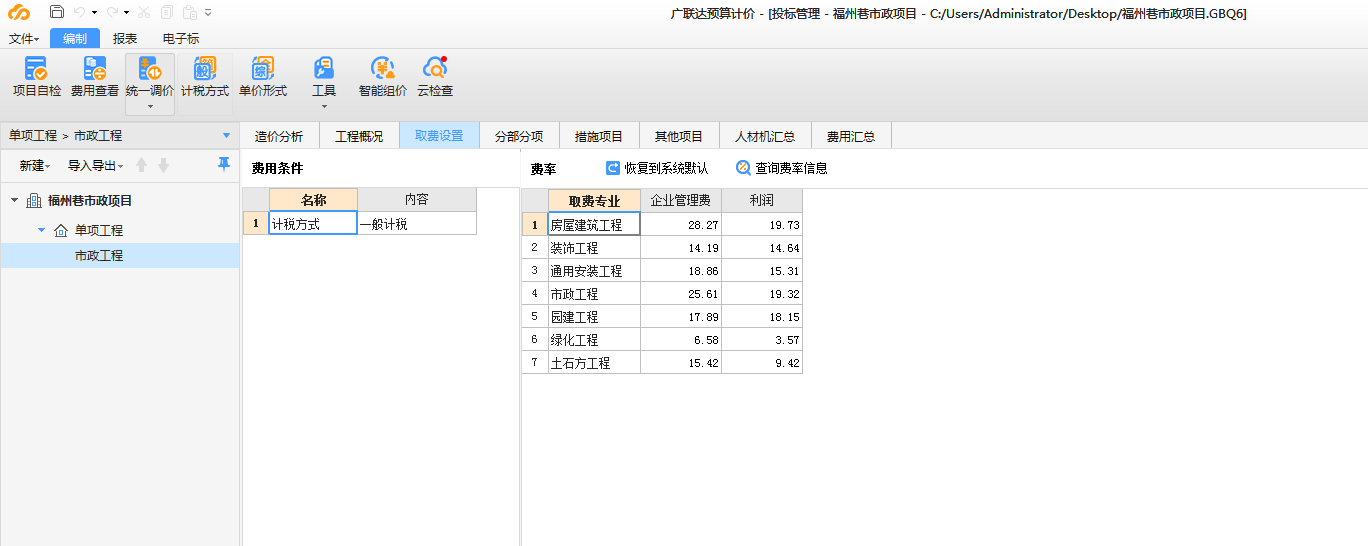The image size is (1368, 546).
Task: Open the 分部分项 tab
Action: point(519,136)
